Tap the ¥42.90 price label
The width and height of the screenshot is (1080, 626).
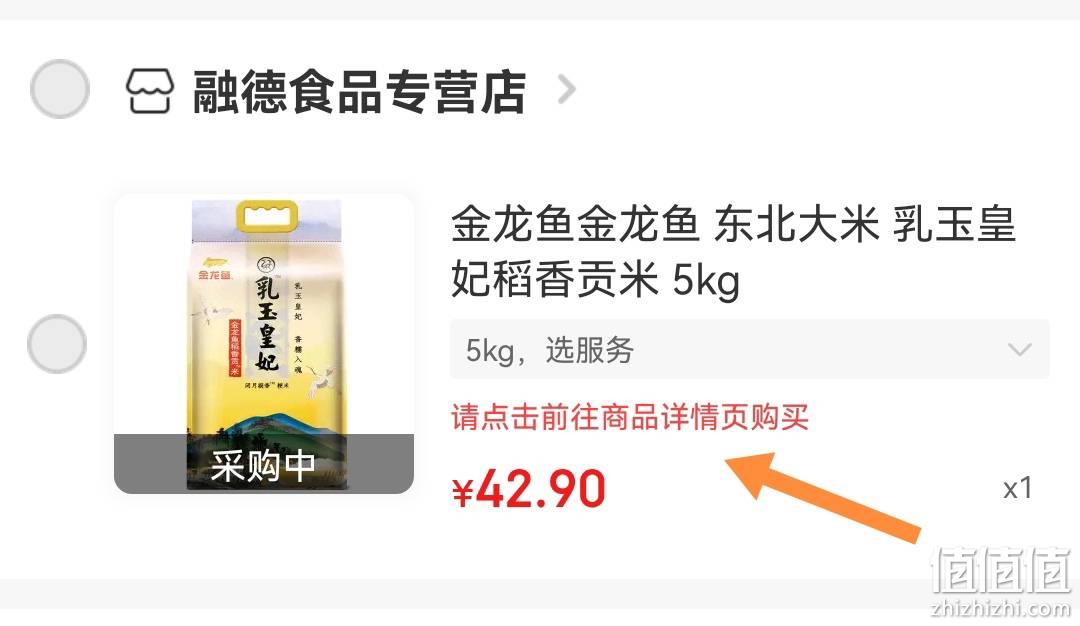point(528,489)
